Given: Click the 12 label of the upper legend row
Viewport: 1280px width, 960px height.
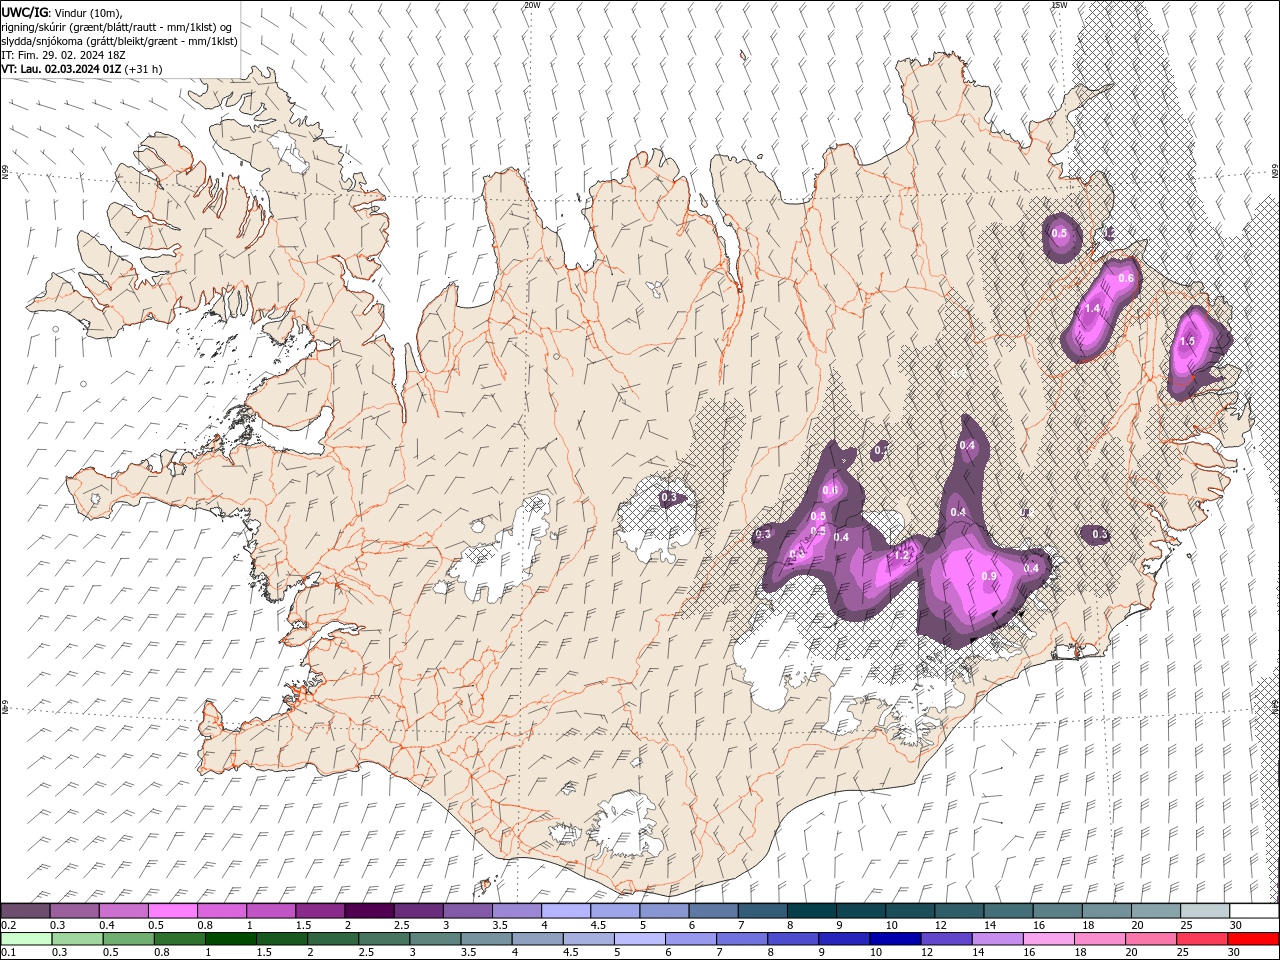Looking at the screenshot, I should 940,925.
